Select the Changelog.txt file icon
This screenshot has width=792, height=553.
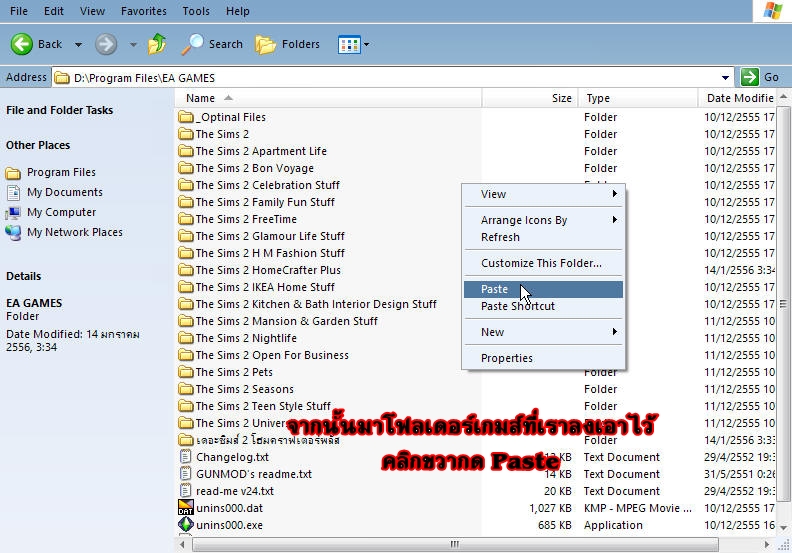click(x=186, y=457)
